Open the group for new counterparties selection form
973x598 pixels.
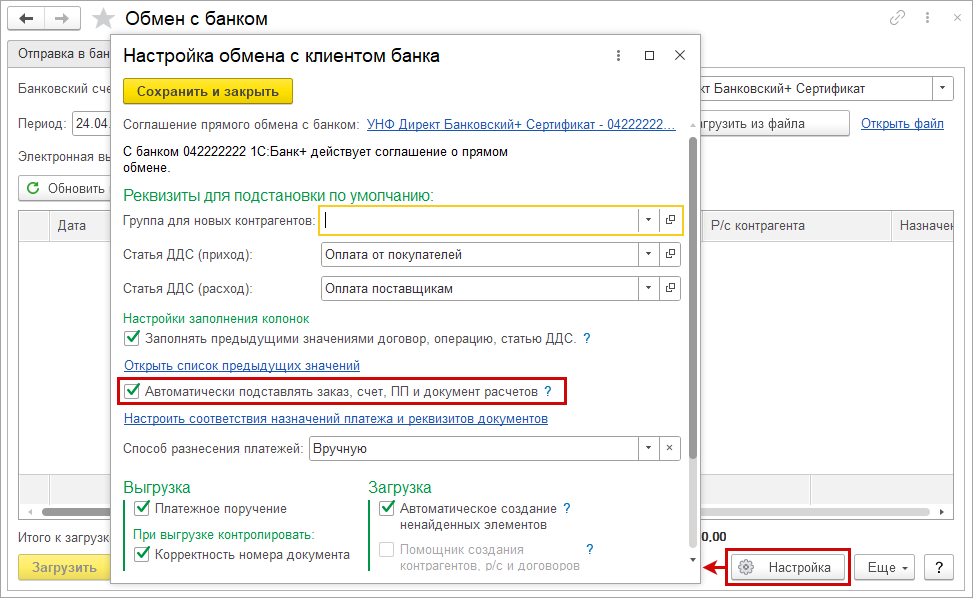[671, 220]
